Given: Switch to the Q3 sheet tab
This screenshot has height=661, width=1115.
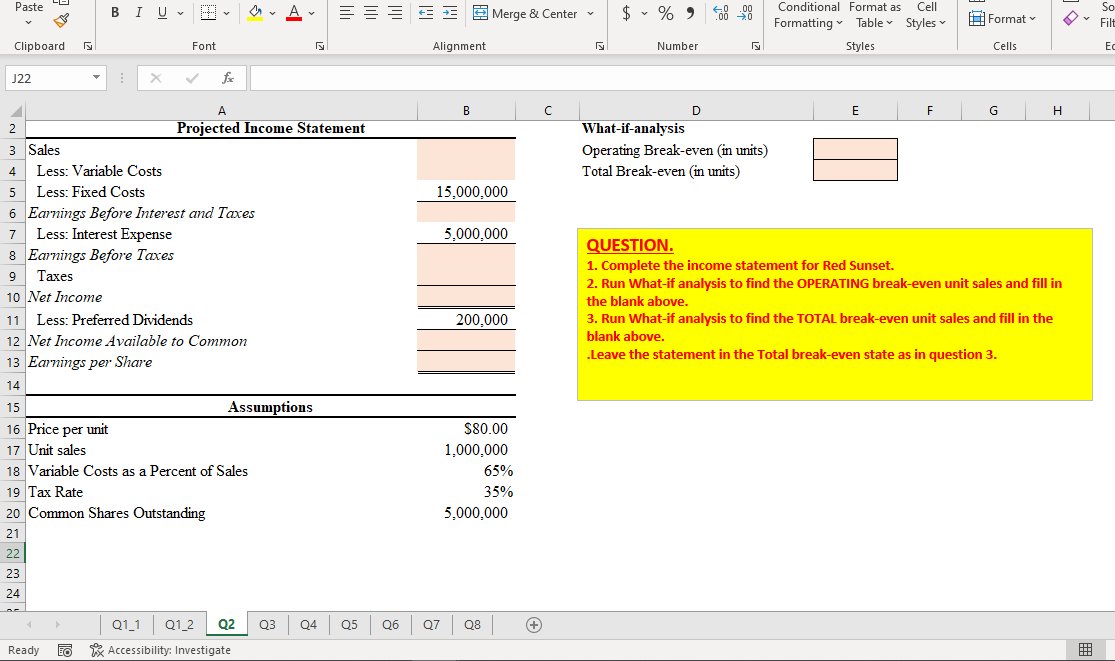Looking at the screenshot, I should (x=267, y=624).
